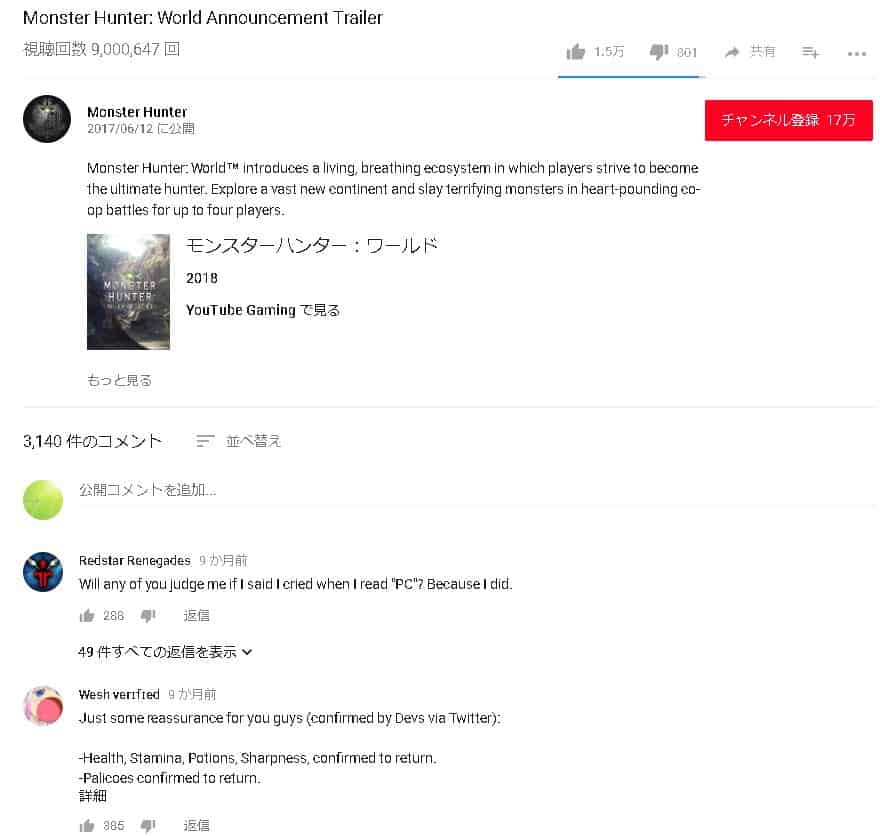Image resolution: width=880 pixels, height=836 pixels.
Task: Open the add-to-playlist icon
Action: pos(810,52)
